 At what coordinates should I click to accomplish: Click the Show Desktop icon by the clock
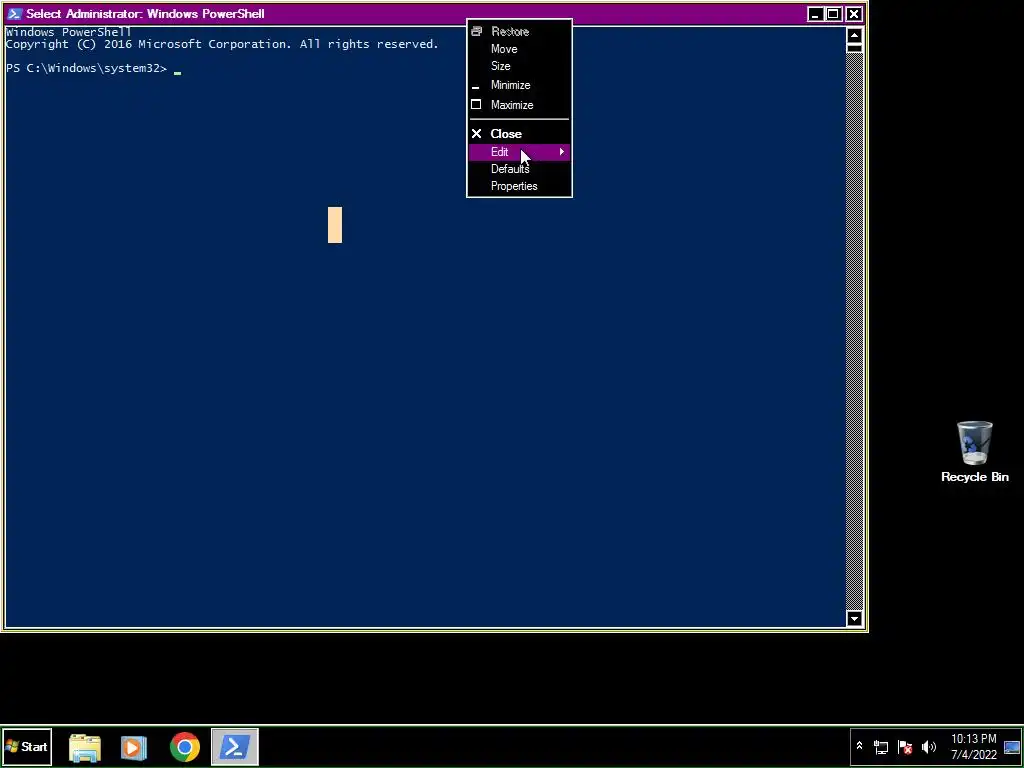point(1012,747)
